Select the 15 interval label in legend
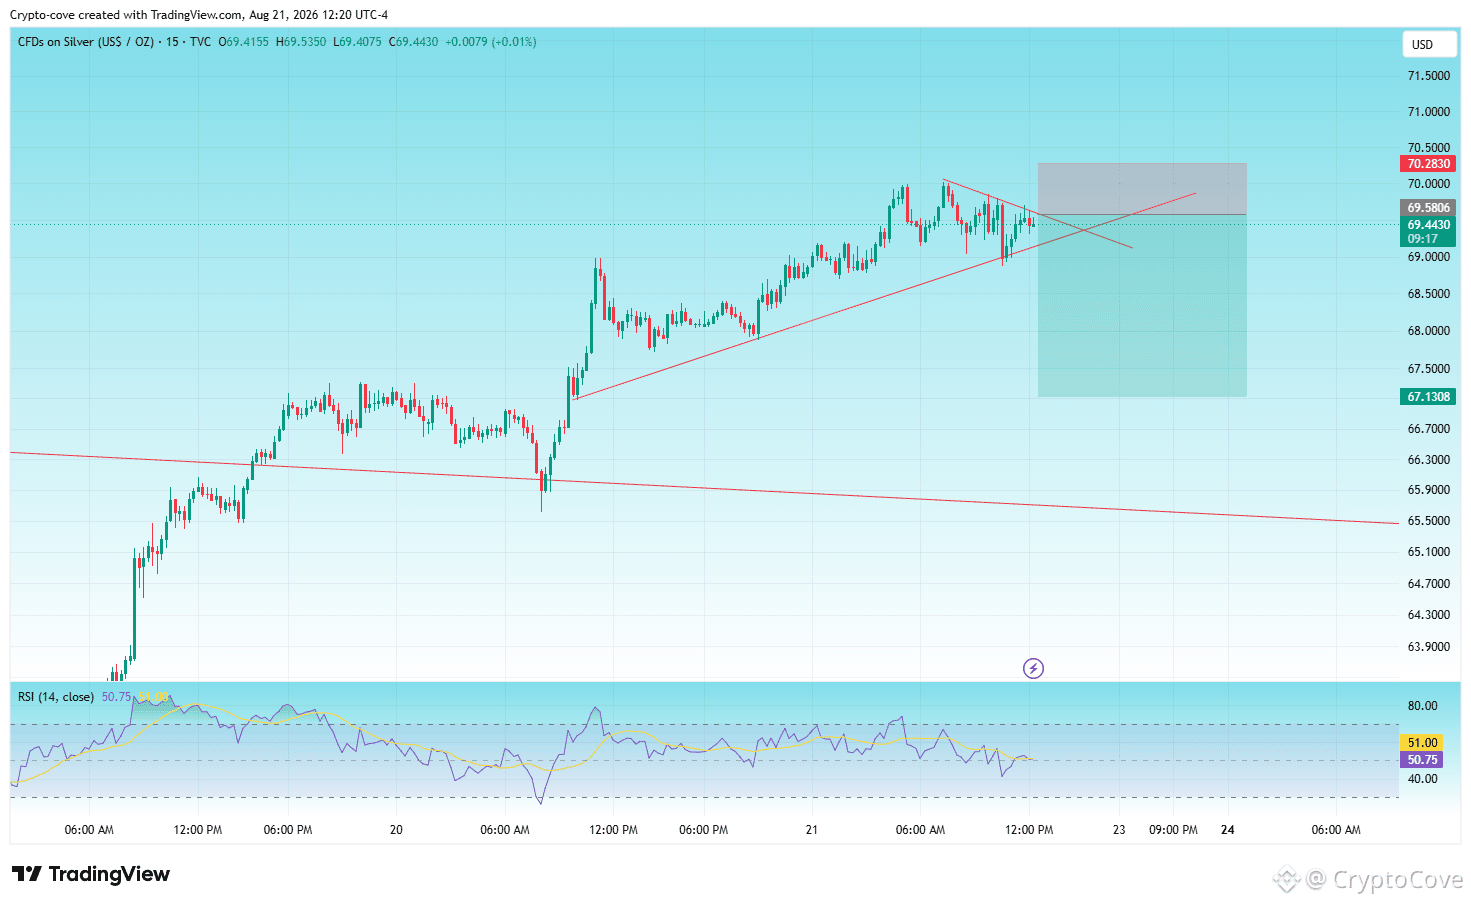Screen dimensions: 1471x904 (x=172, y=42)
